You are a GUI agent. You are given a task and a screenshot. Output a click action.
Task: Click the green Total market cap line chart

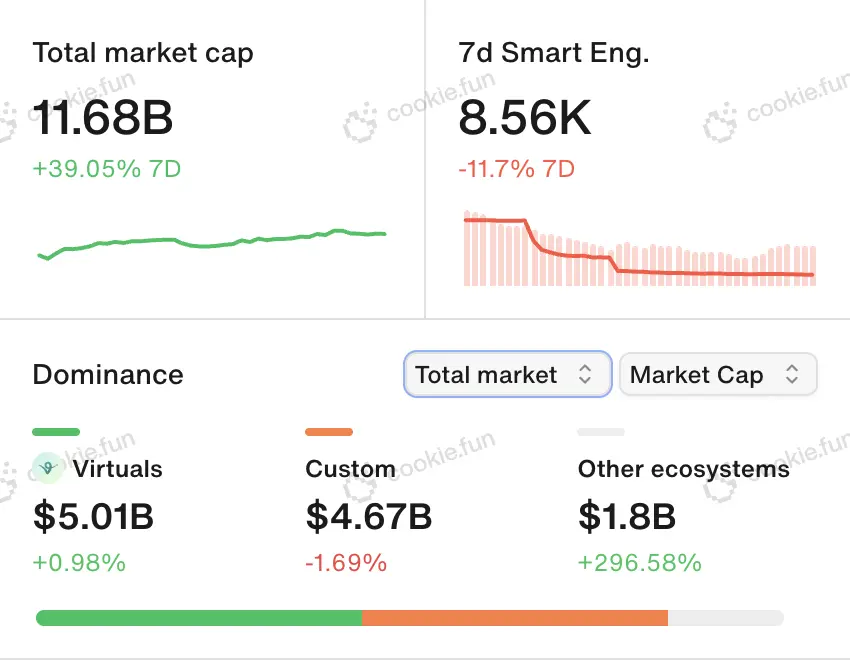coord(212,240)
